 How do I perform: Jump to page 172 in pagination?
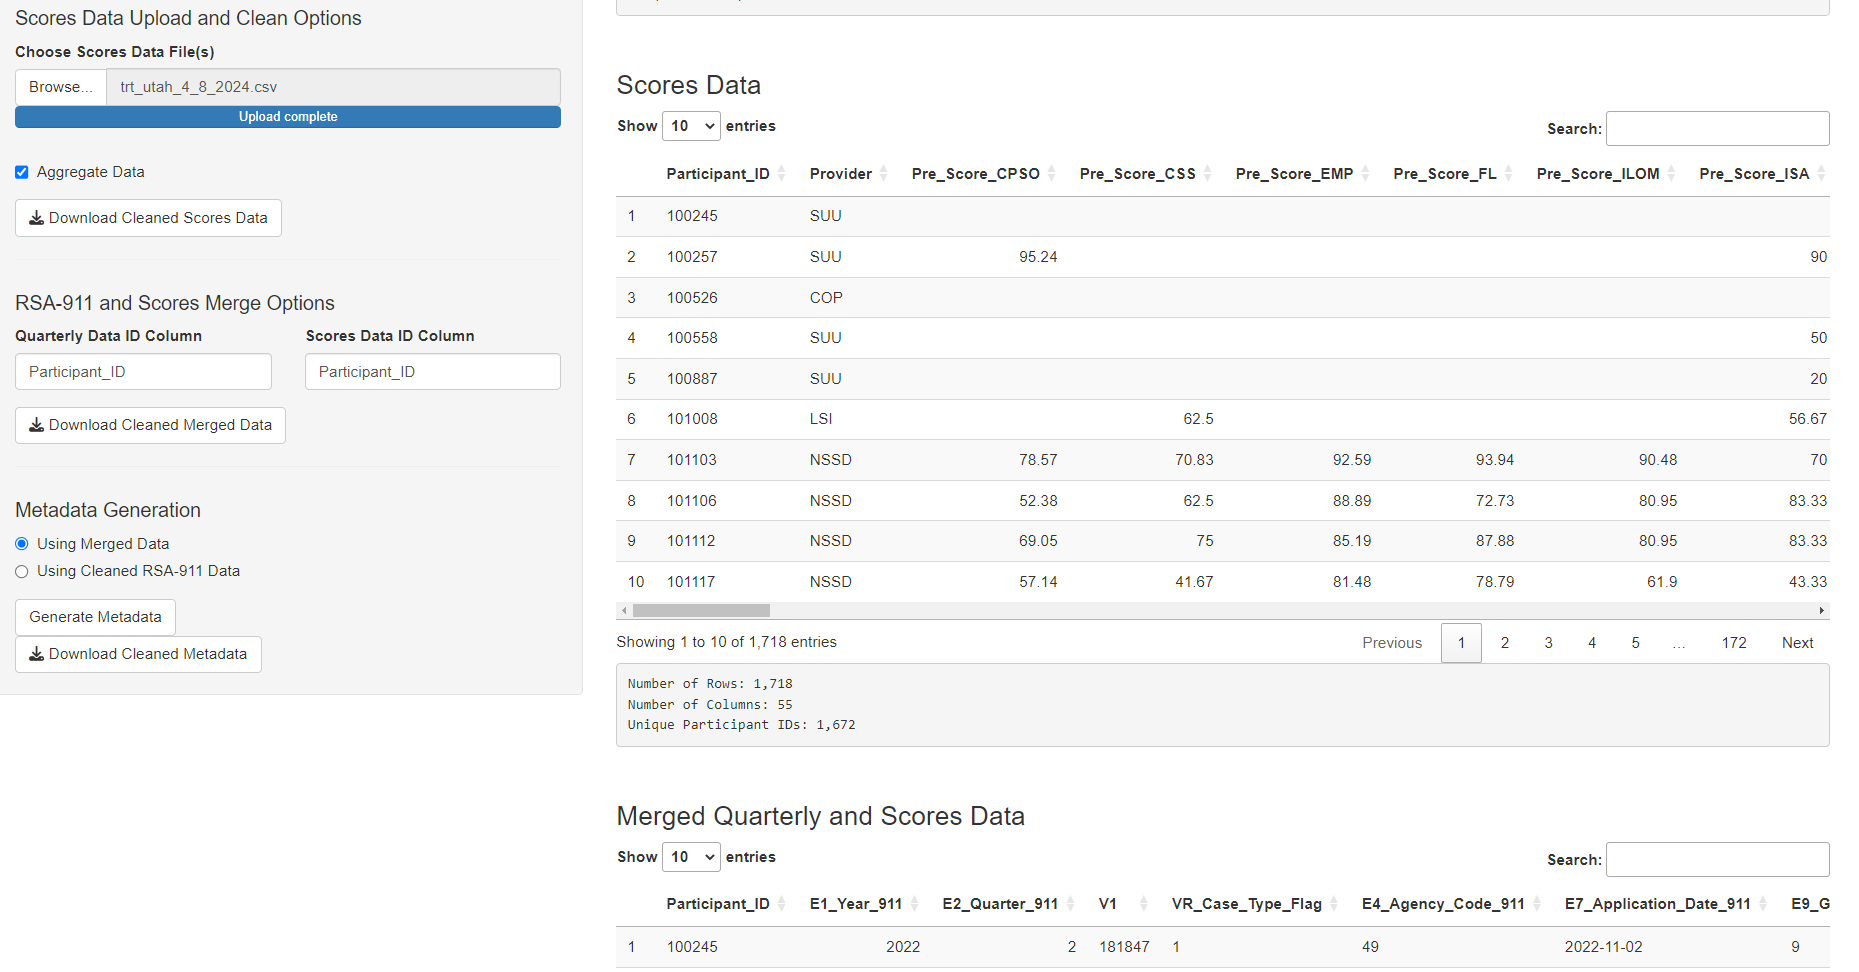(1733, 643)
